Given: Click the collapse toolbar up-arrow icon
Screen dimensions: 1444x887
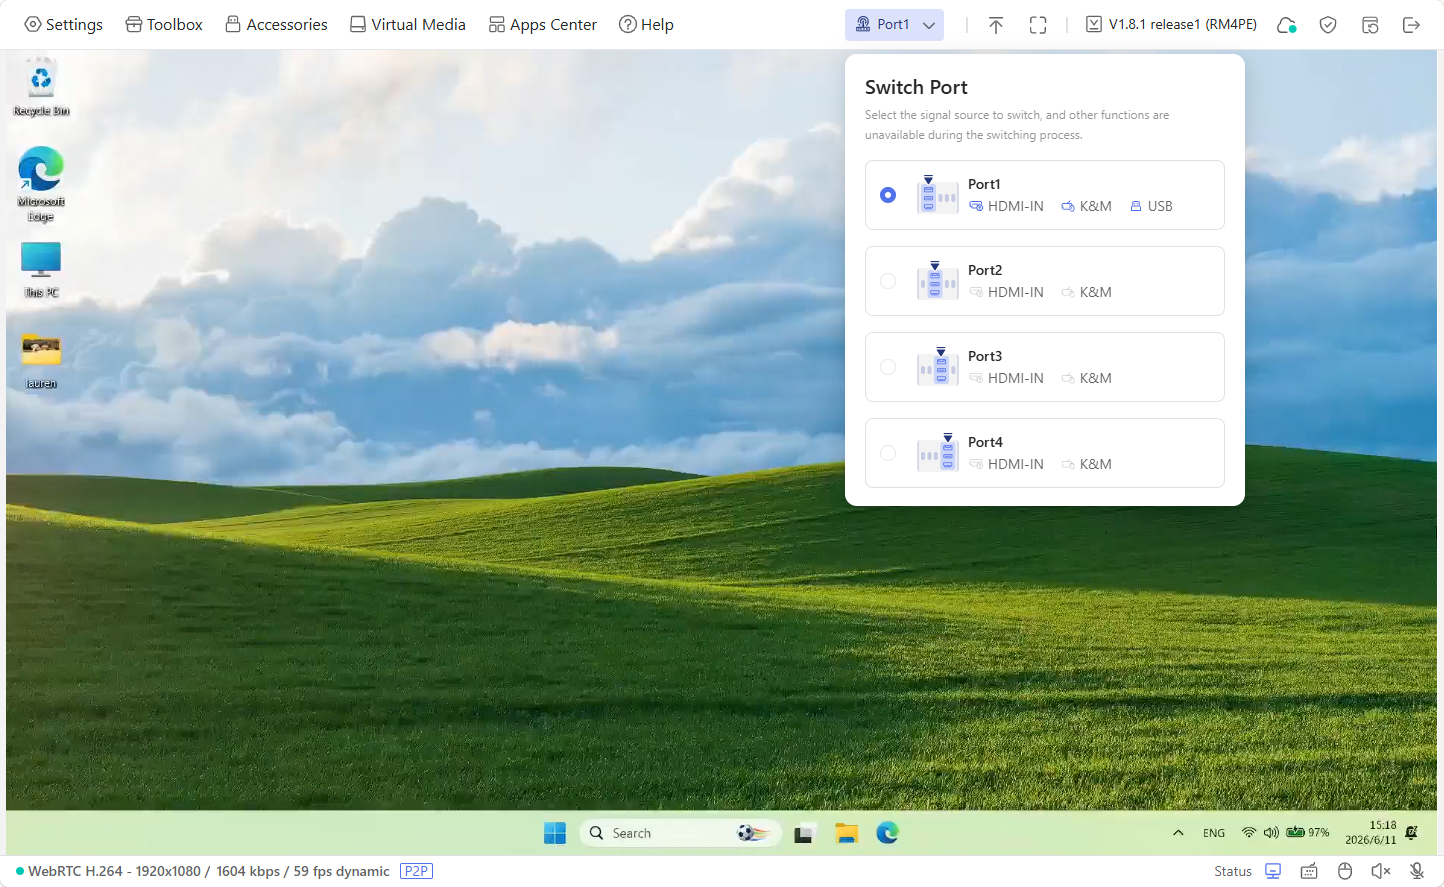Looking at the screenshot, I should (x=996, y=25).
